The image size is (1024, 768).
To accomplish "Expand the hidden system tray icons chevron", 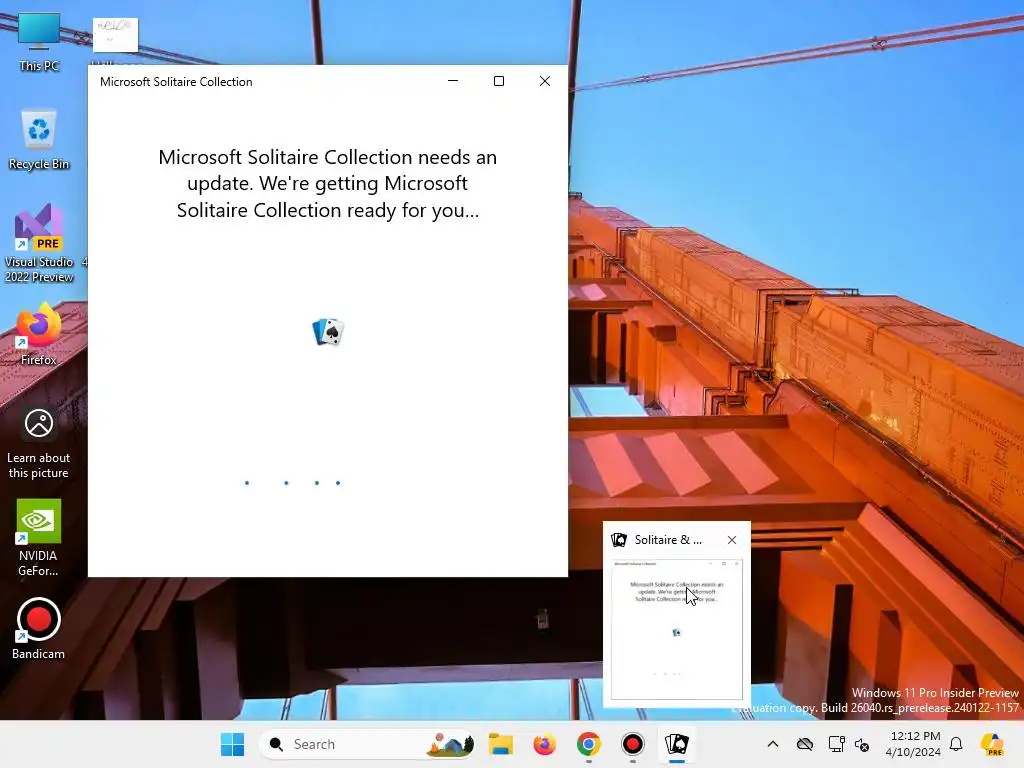I will tap(773, 744).
